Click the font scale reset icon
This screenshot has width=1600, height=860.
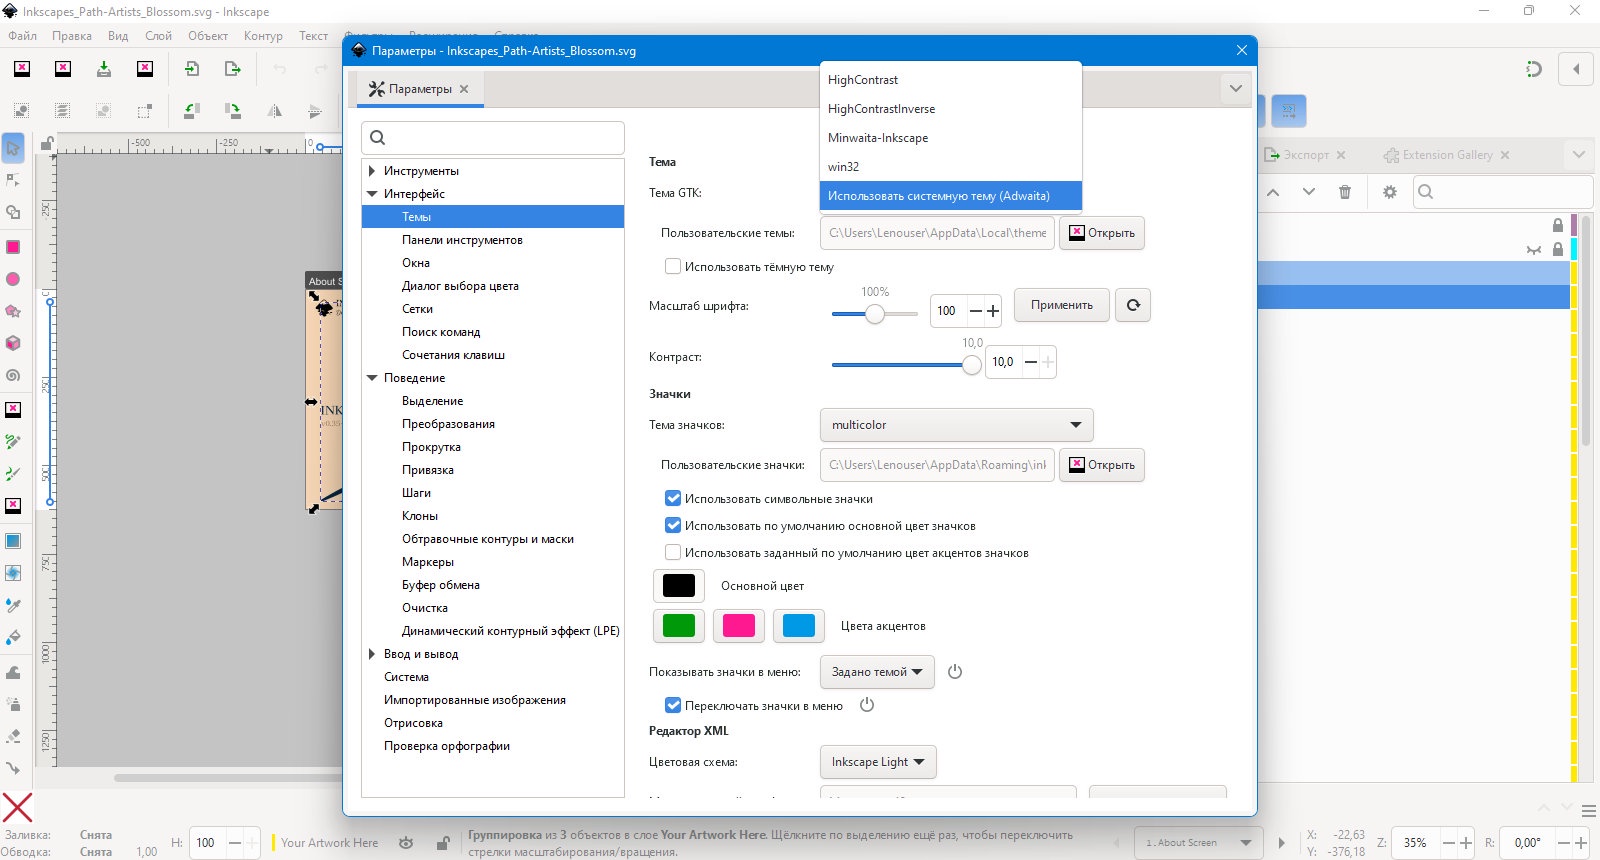click(1133, 305)
